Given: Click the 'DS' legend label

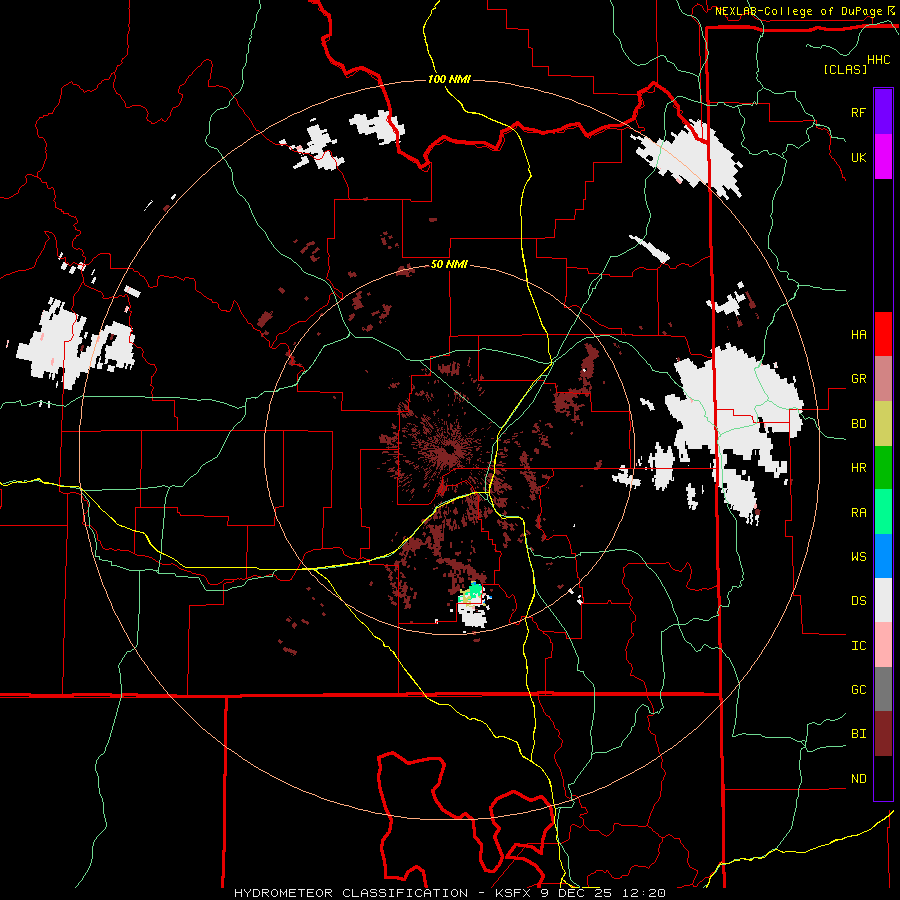Looking at the screenshot, I should (858, 601).
